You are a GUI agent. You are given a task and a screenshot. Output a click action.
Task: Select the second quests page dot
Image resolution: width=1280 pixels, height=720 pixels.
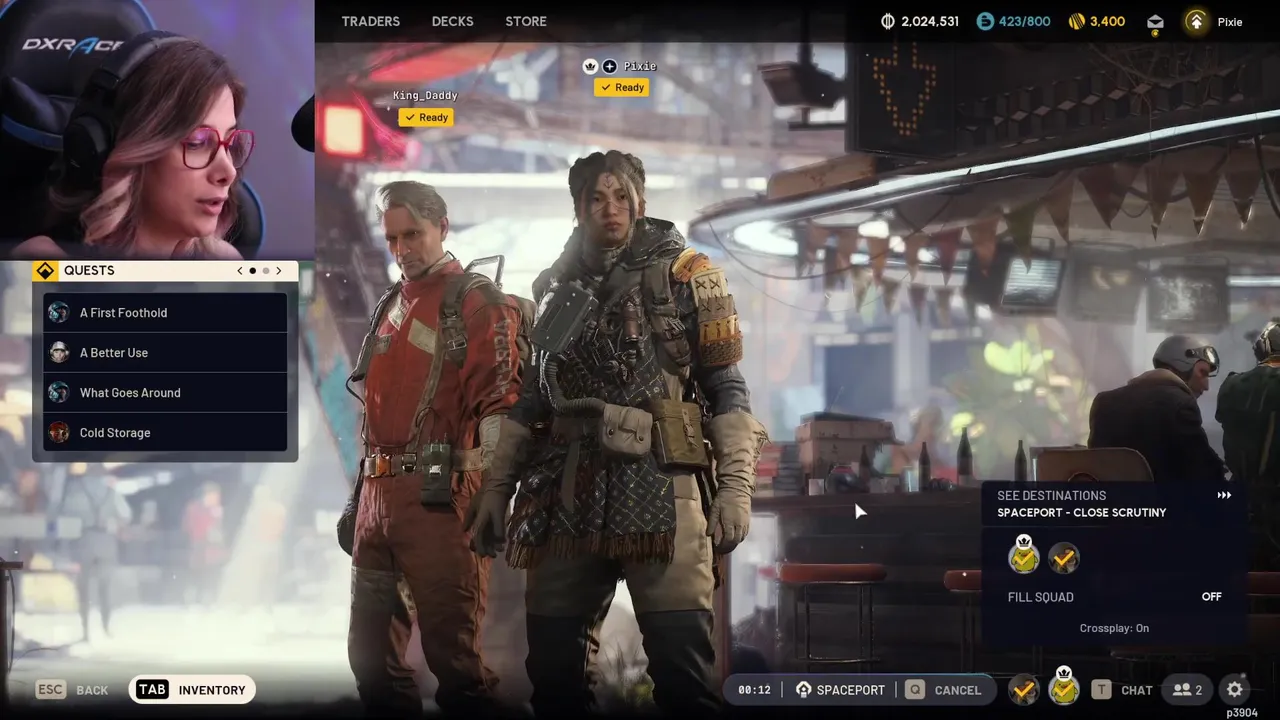click(x=265, y=270)
